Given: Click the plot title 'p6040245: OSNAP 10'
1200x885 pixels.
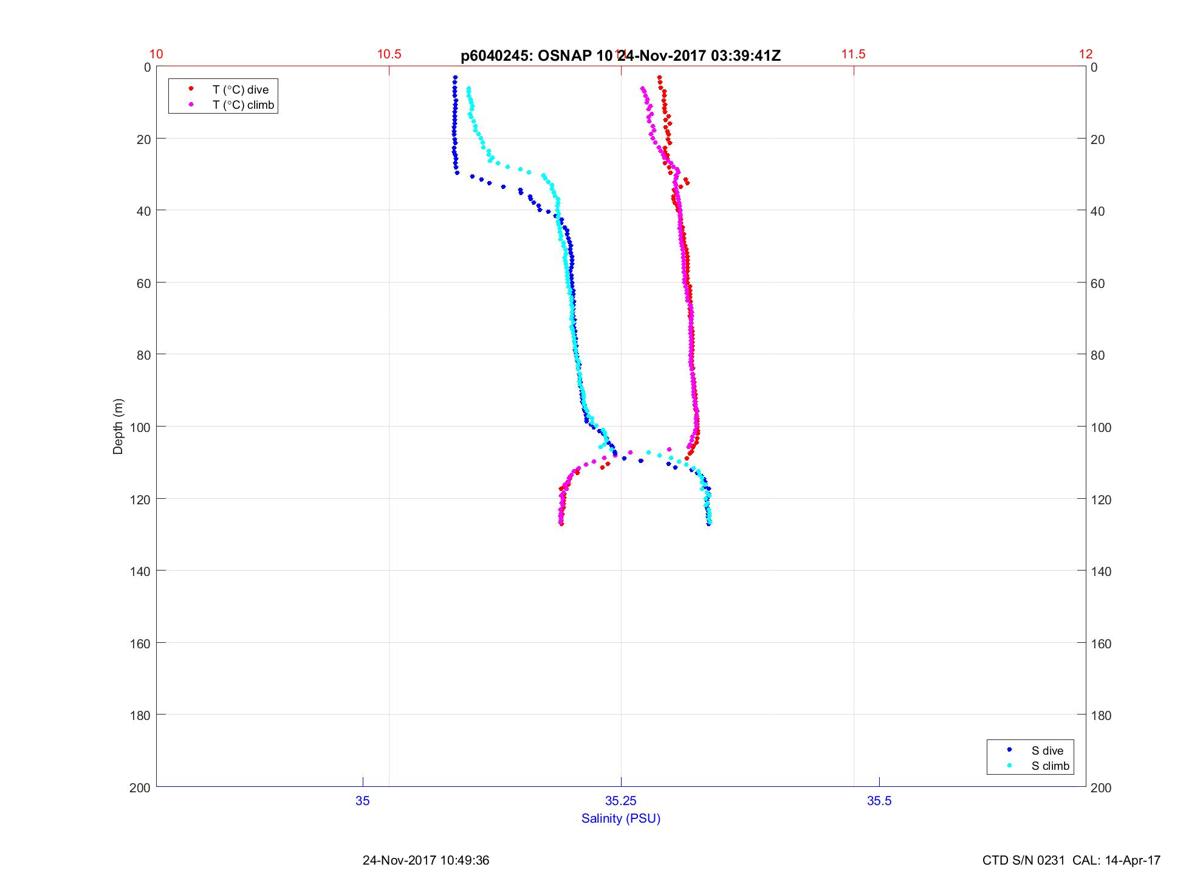Looking at the screenshot, I should click(x=536, y=56).
